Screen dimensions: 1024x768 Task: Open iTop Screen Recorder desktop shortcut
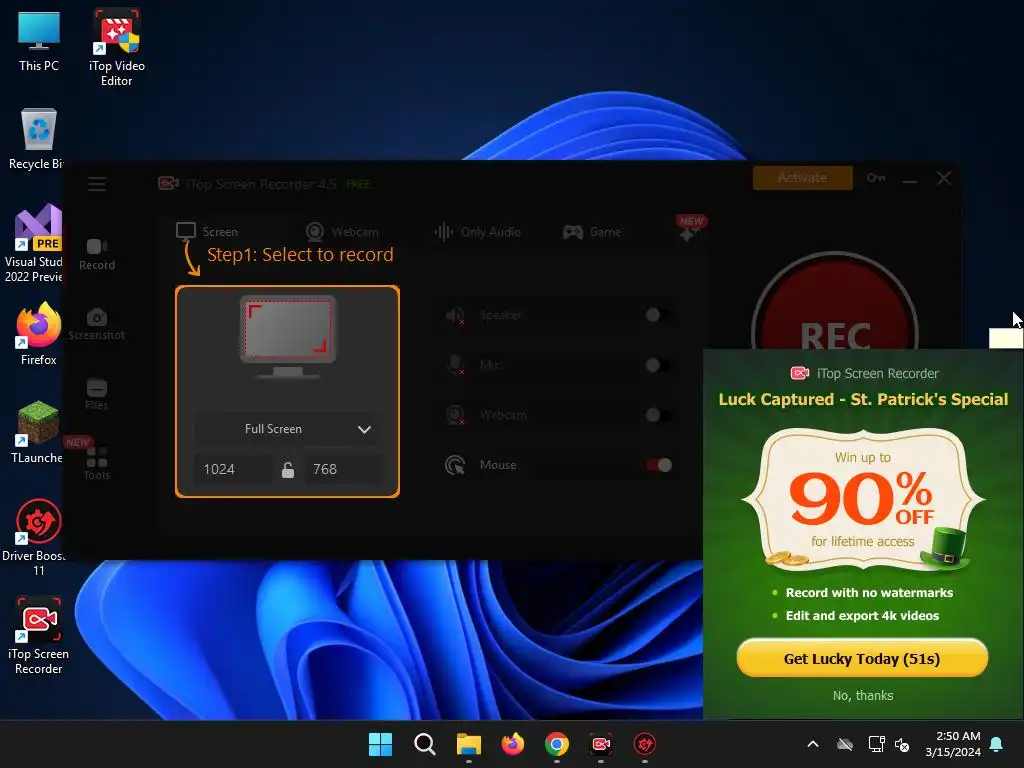coord(39,635)
